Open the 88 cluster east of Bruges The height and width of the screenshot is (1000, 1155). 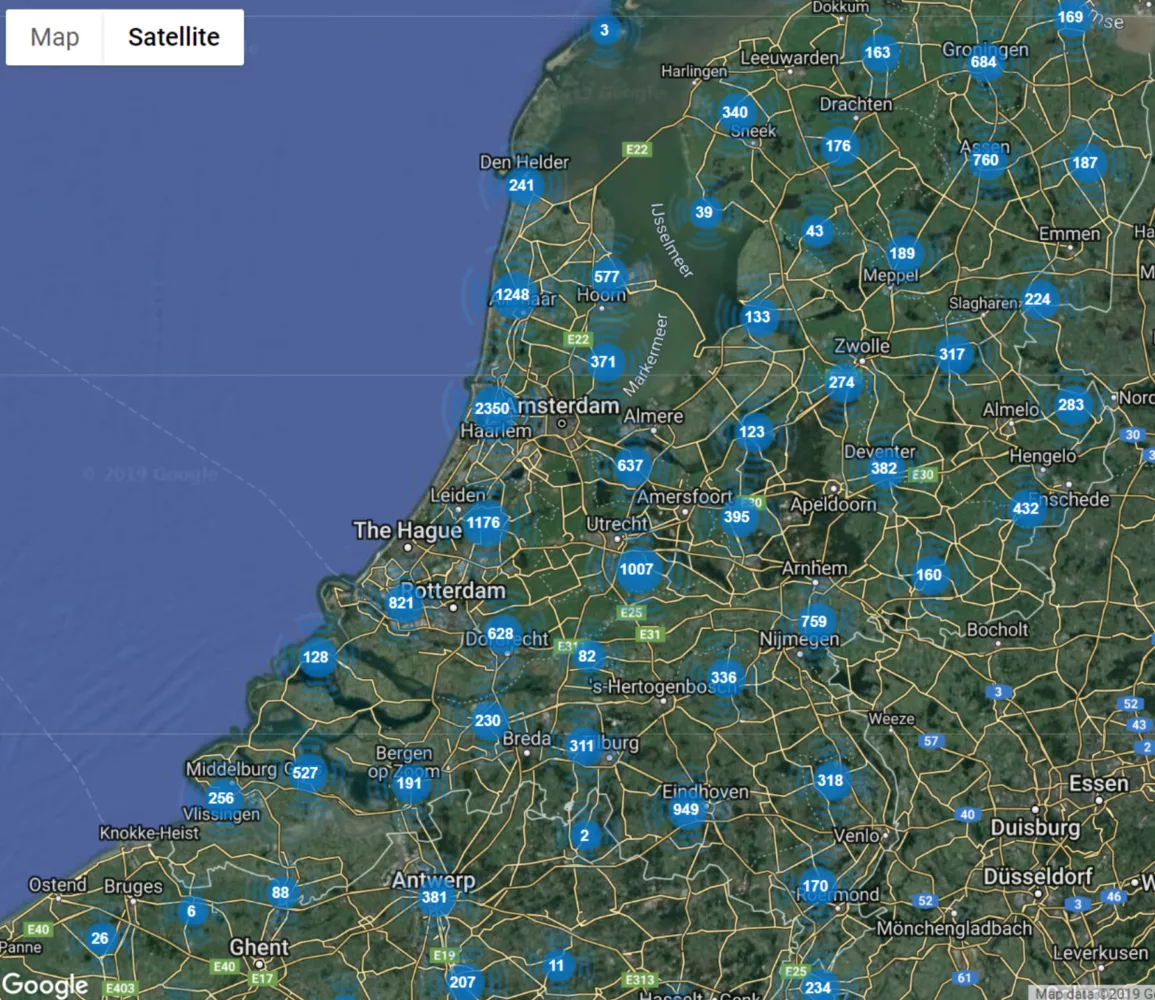click(x=281, y=893)
